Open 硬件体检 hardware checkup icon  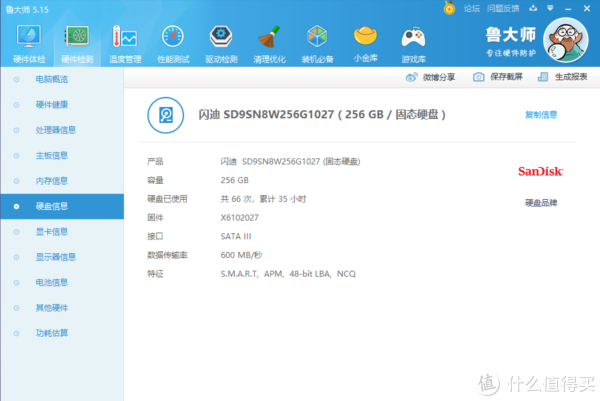click(x=29, y=37)
